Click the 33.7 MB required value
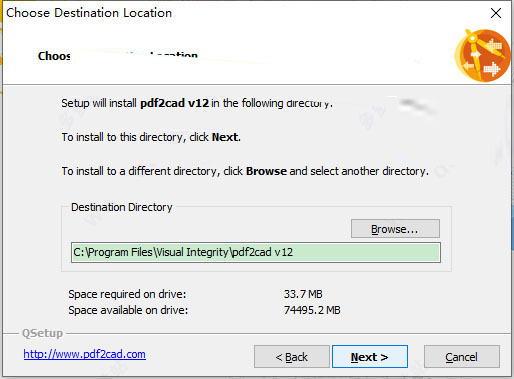This screenshot has width=514, height=379. click(x=303, y=294)
